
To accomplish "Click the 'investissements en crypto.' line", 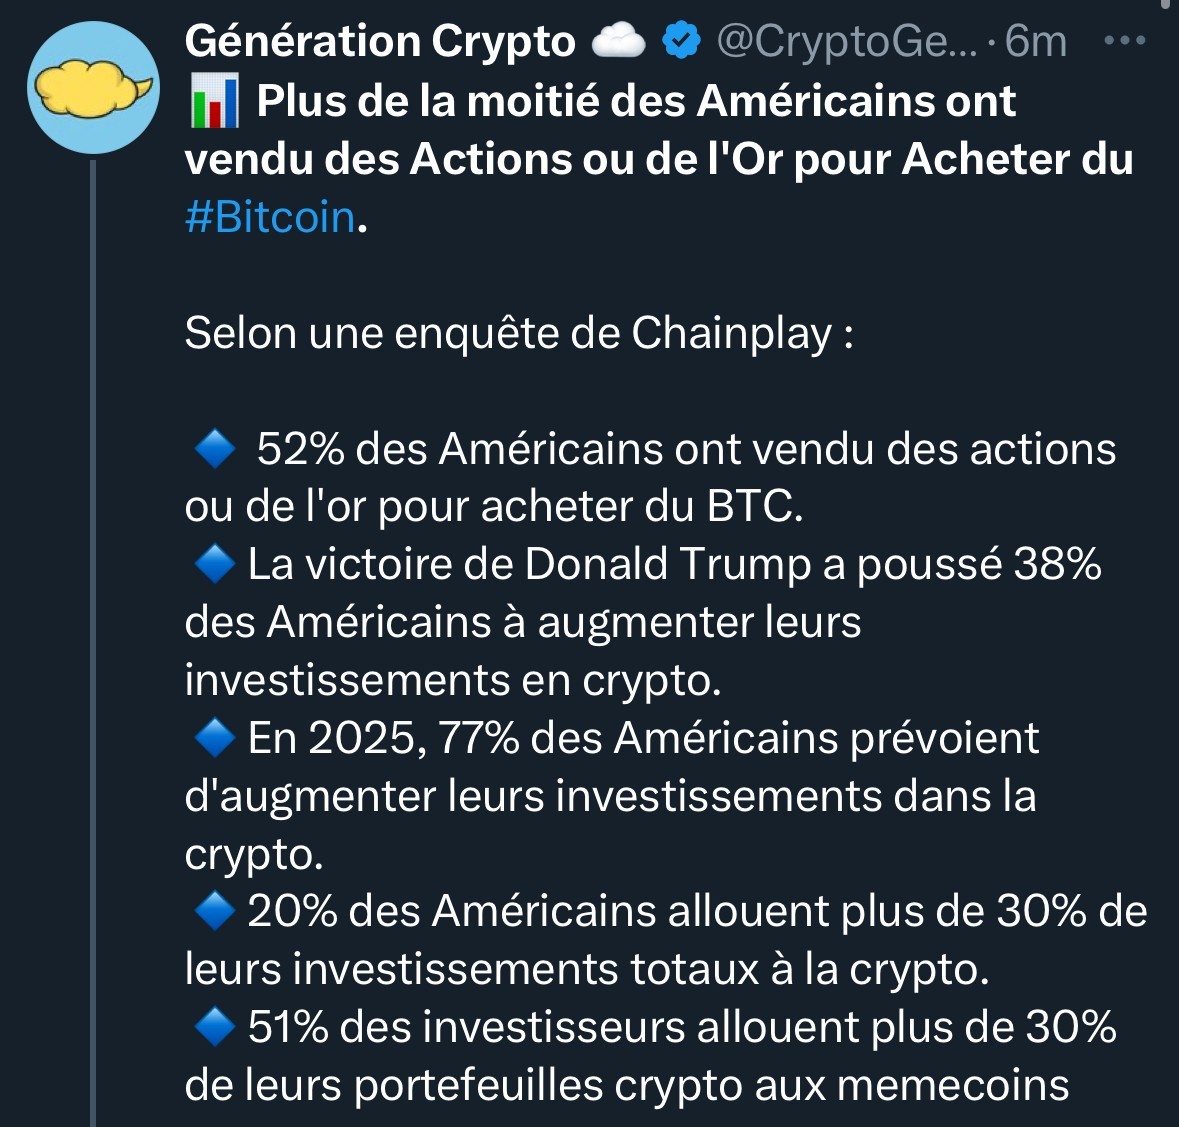I will pyautogui.click(x=453, y=681).
